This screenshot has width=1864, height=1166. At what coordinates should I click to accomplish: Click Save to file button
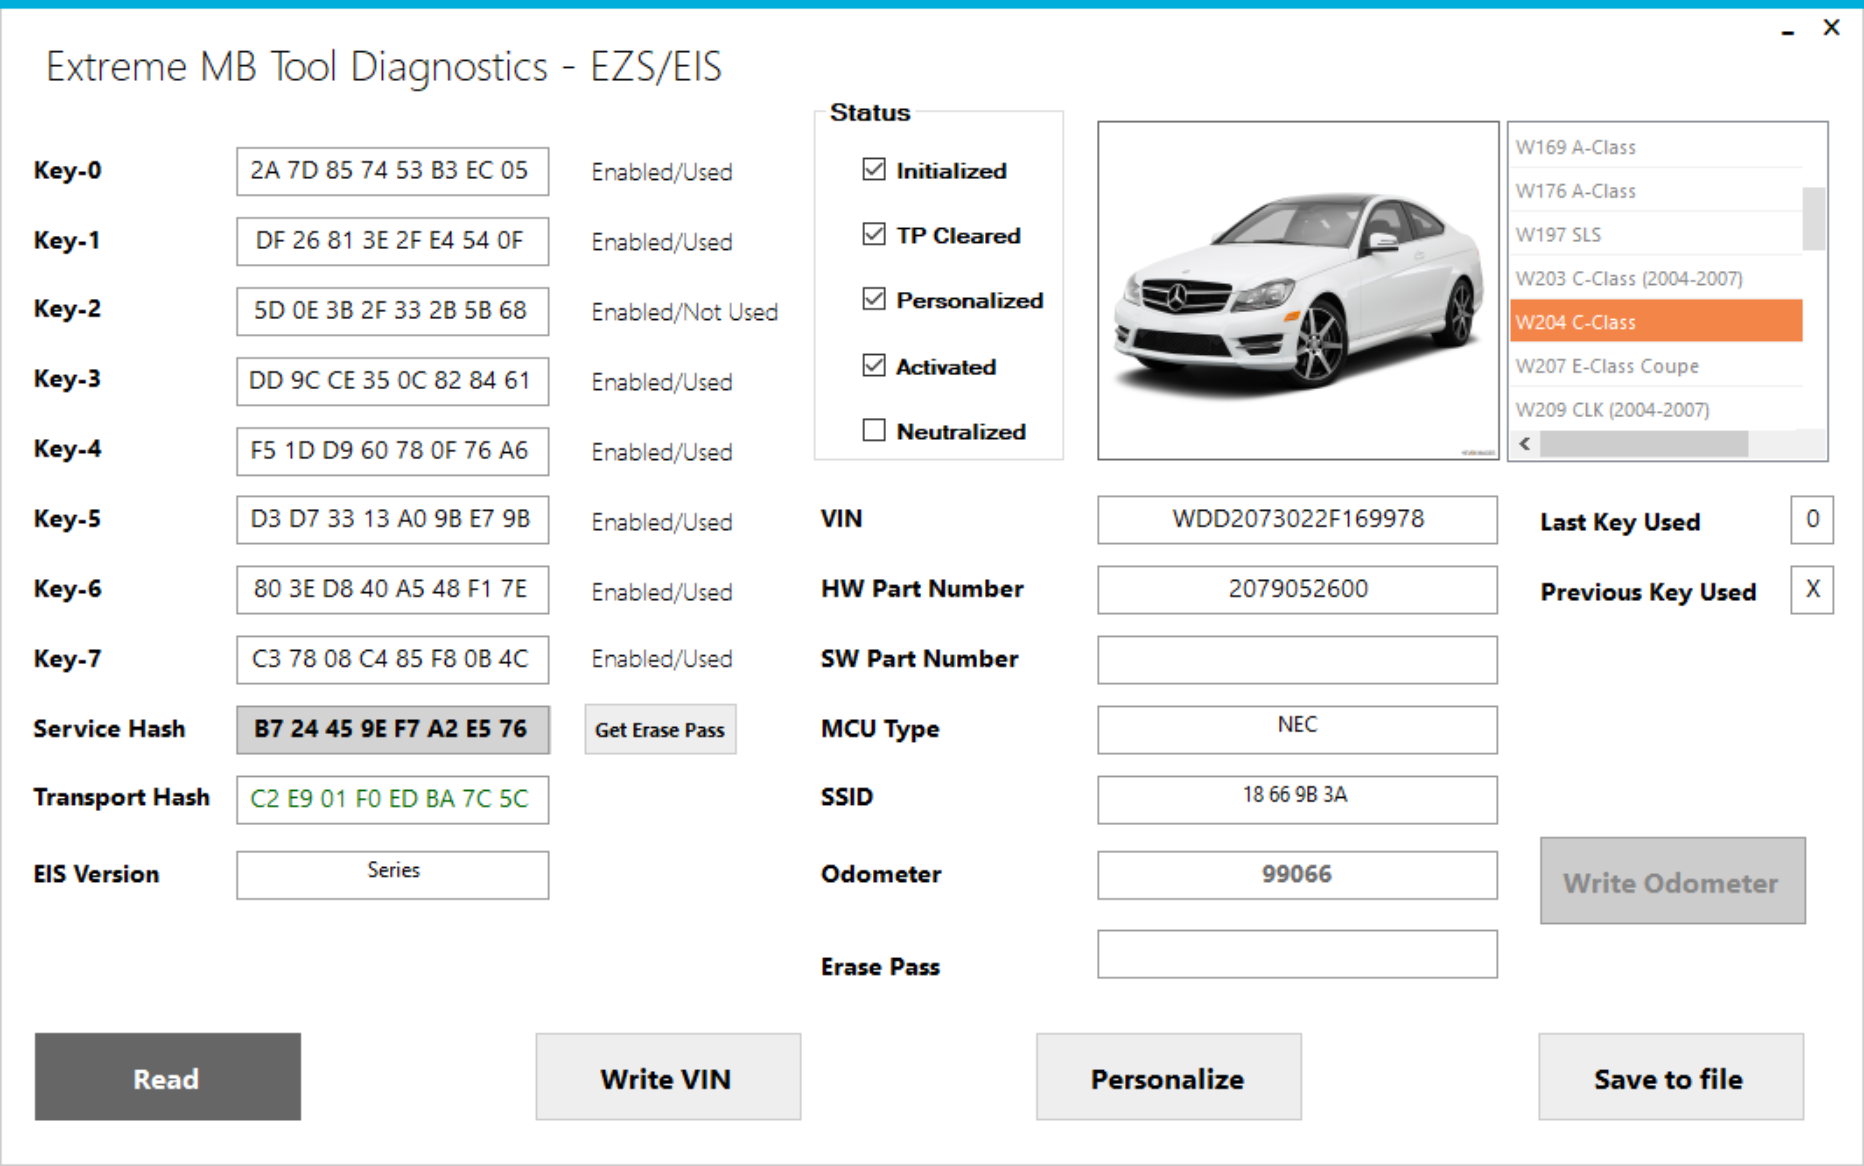[1671, 1077]
